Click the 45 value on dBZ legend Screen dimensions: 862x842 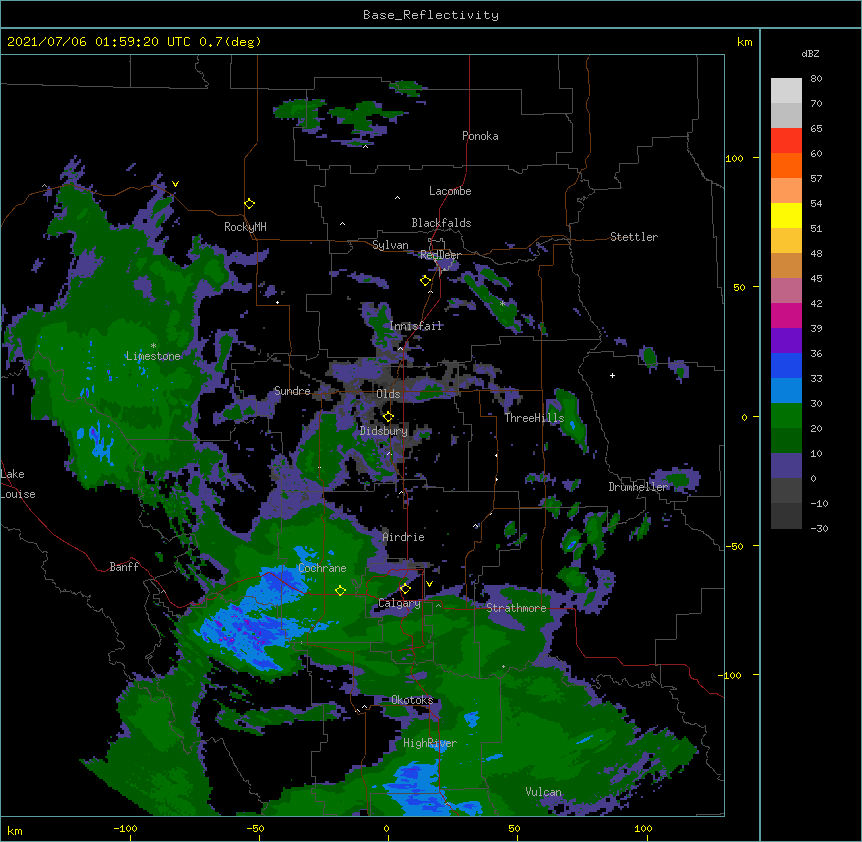pos(816,279)
